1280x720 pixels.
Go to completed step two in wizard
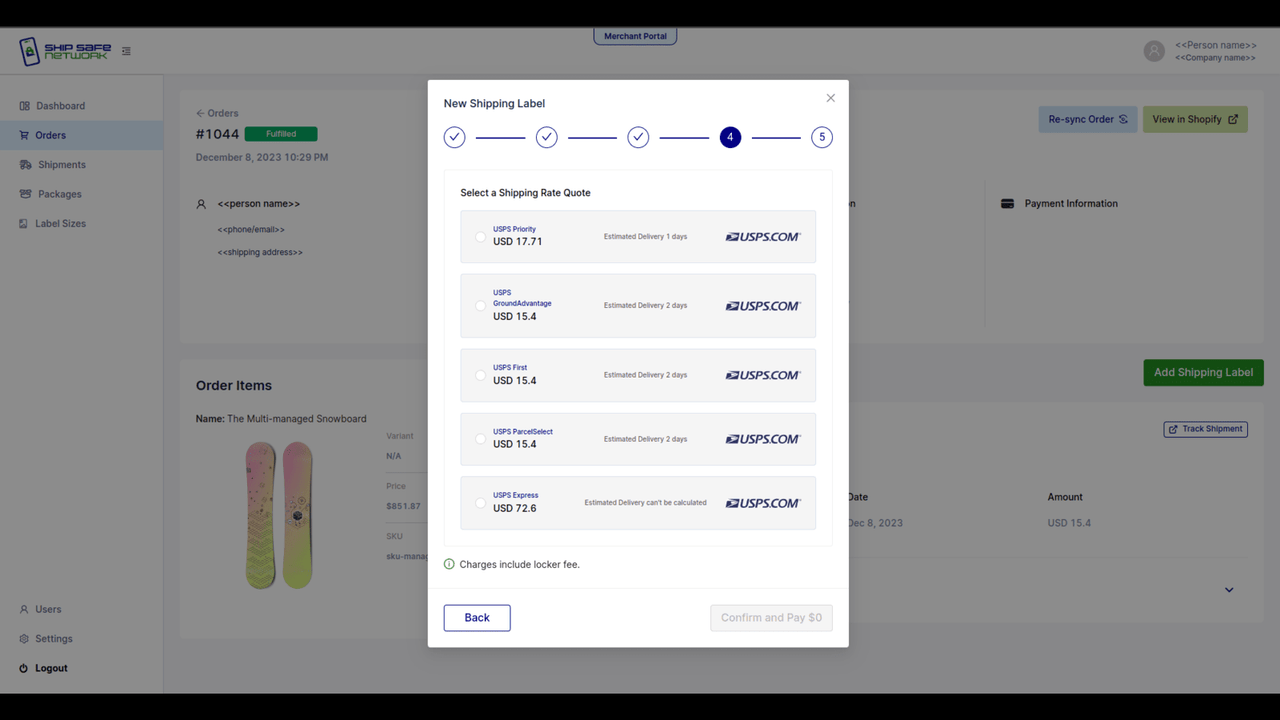click(x=546, y=137)
